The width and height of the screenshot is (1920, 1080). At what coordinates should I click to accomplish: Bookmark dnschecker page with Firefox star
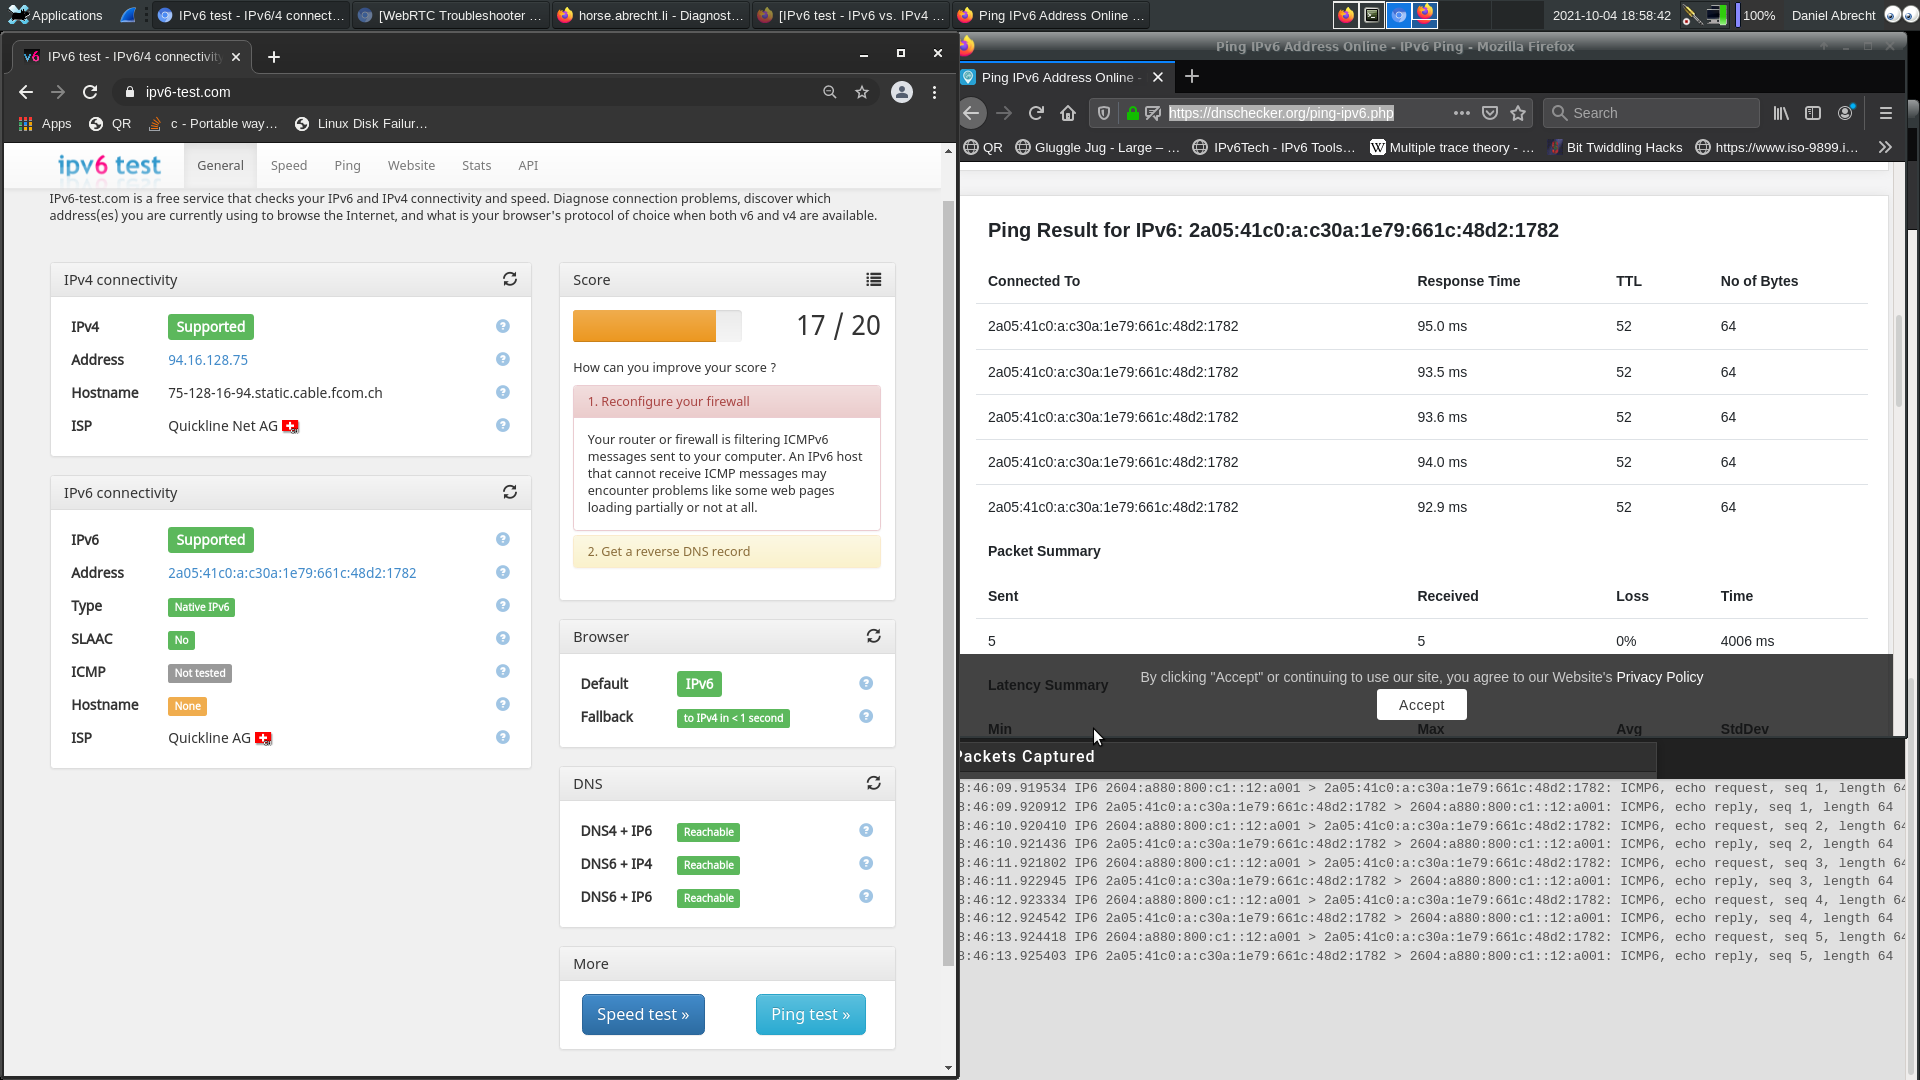click(1518, 113)
